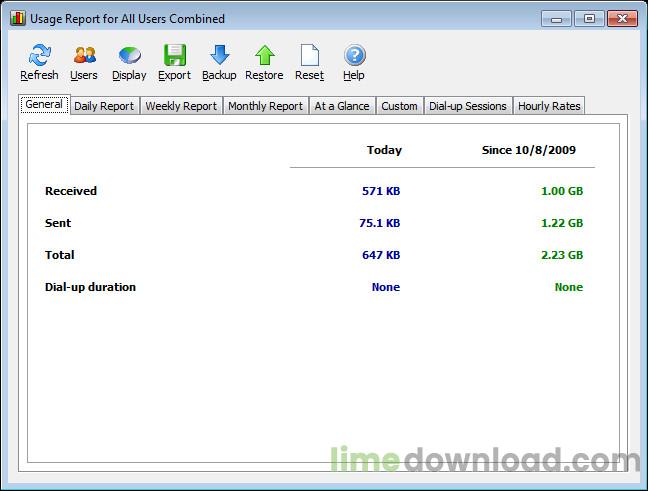
Task: Show the Dial-up Sessions tab
Action: [468, 106]
